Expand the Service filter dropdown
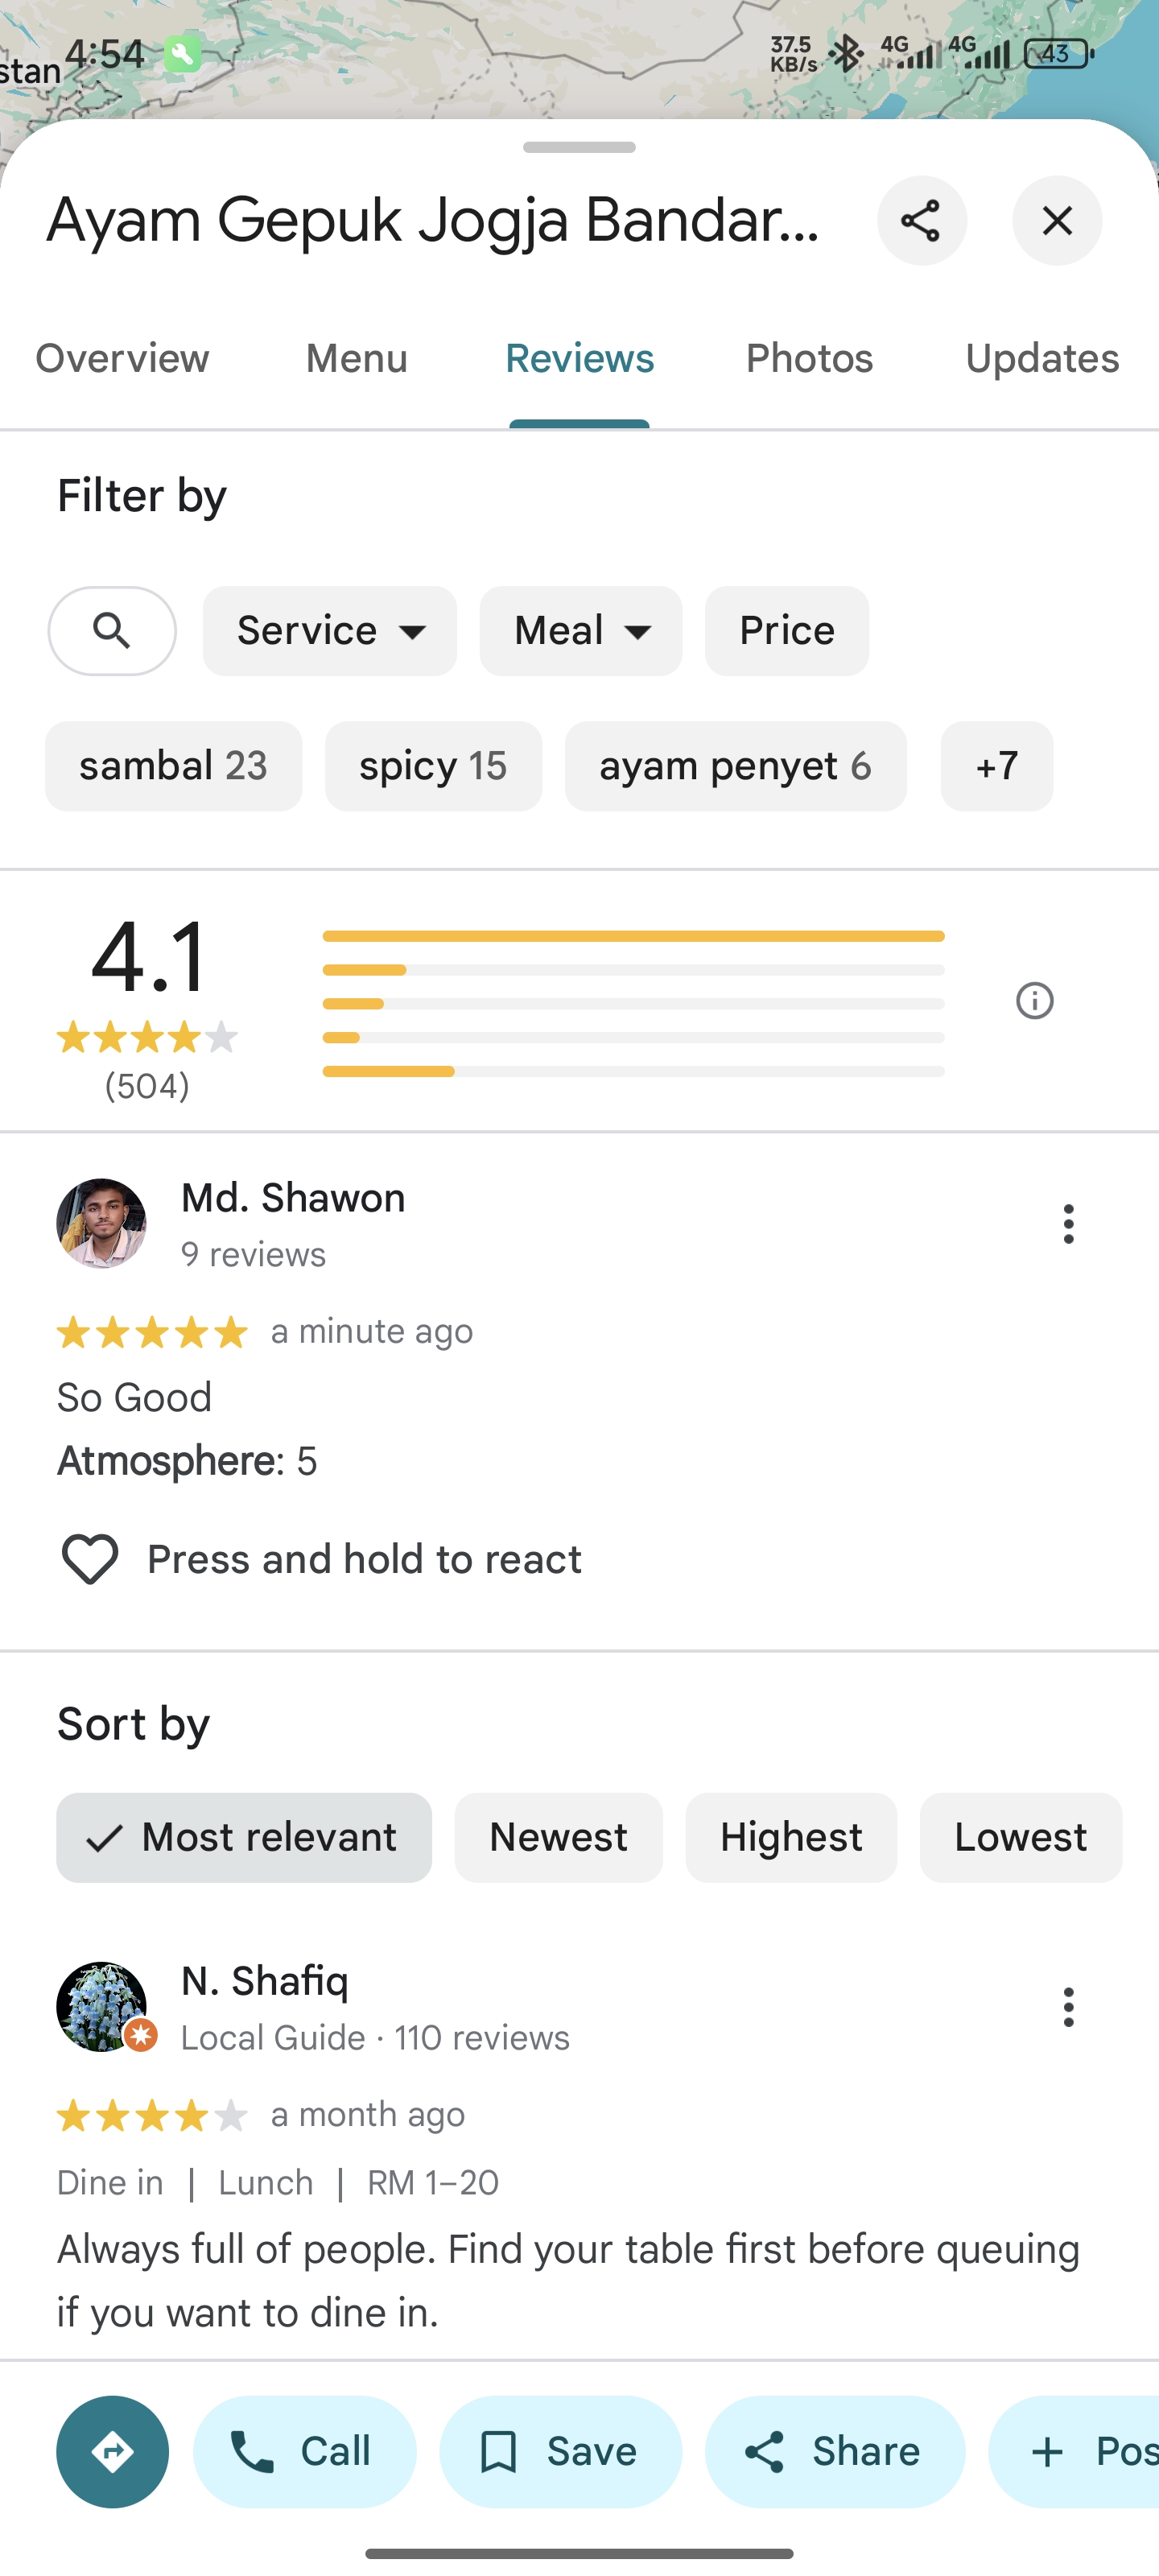 click(x=329, y=631)
